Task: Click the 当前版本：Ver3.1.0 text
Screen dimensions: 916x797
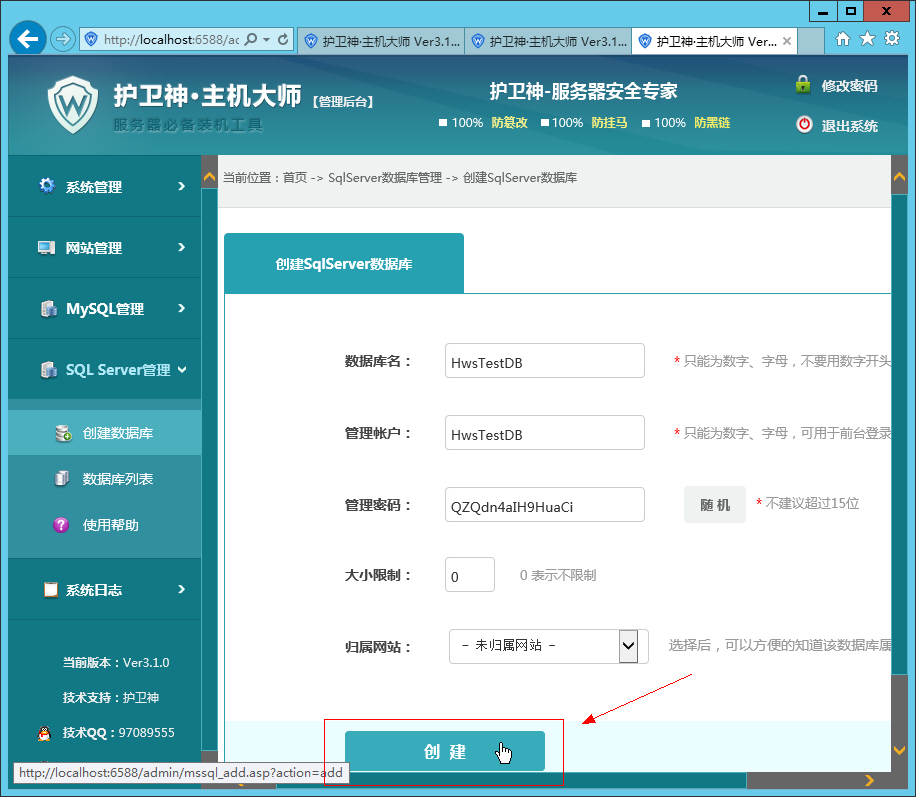Action: coord(116,663)
